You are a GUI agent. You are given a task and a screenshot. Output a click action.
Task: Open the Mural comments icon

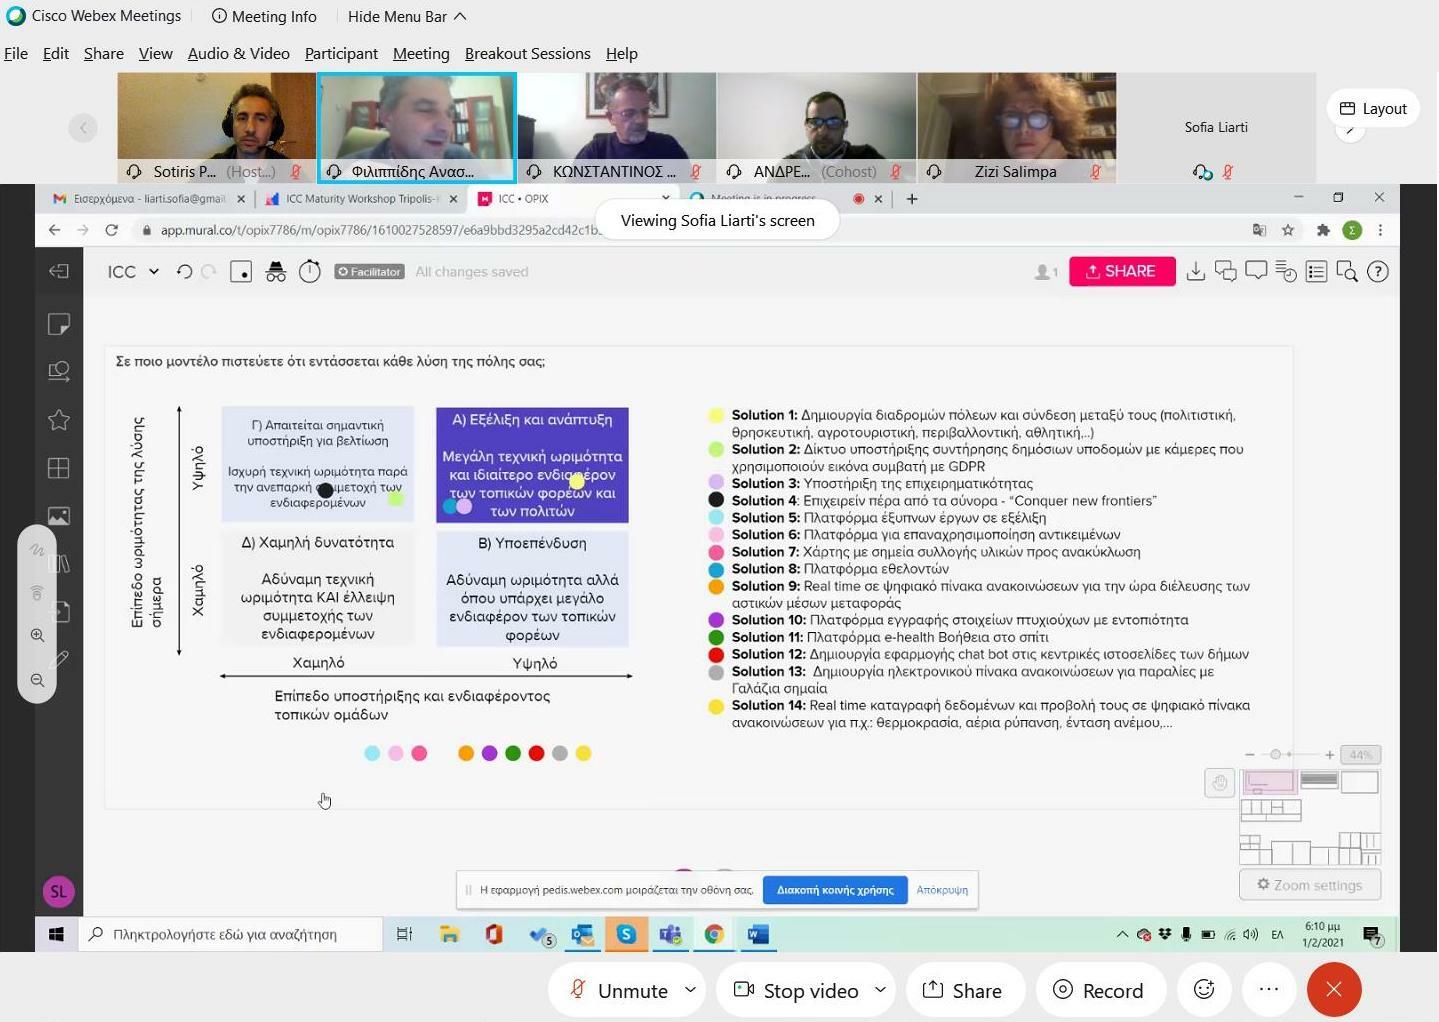(x=1256, y=271)
